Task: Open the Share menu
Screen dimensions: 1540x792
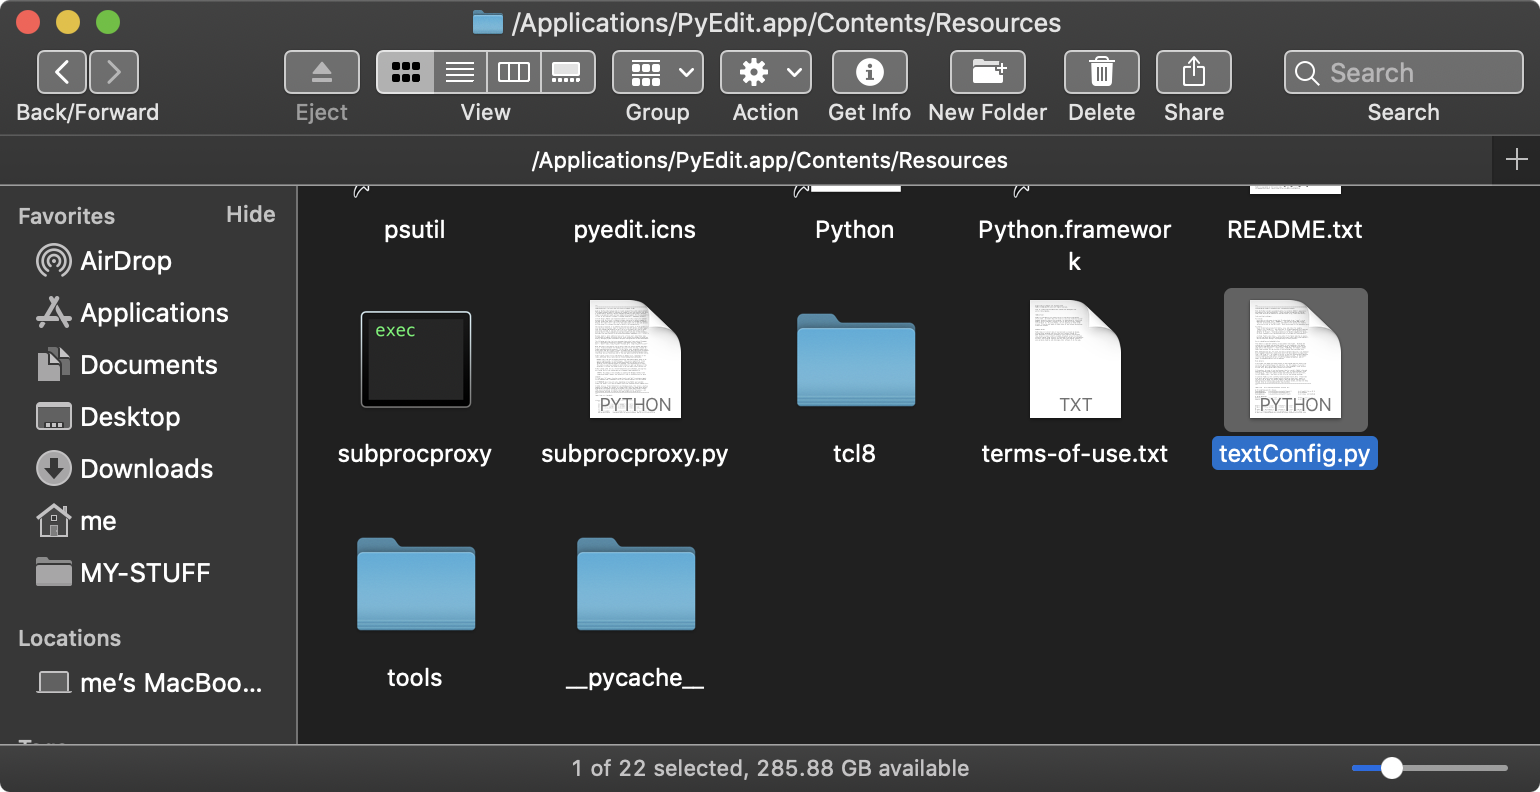Action: click(x=1194, y=72)
